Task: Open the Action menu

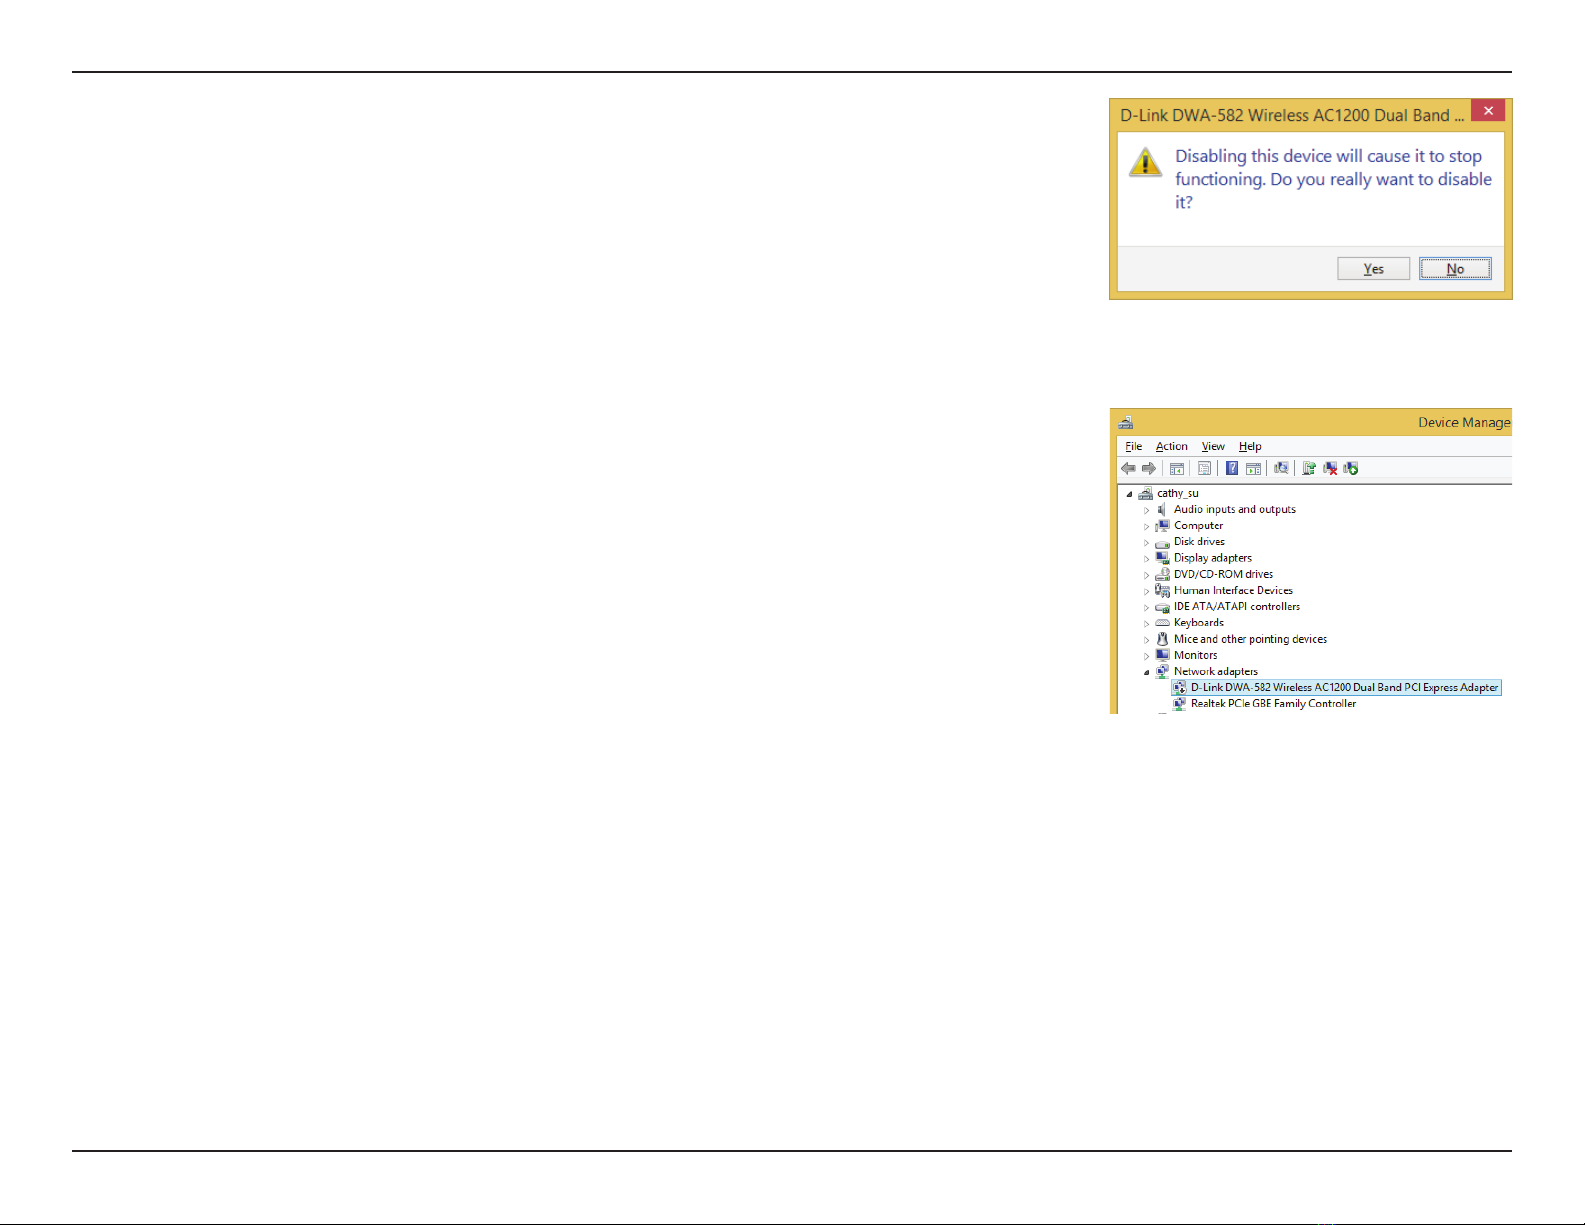Action: pos(1172,446)
